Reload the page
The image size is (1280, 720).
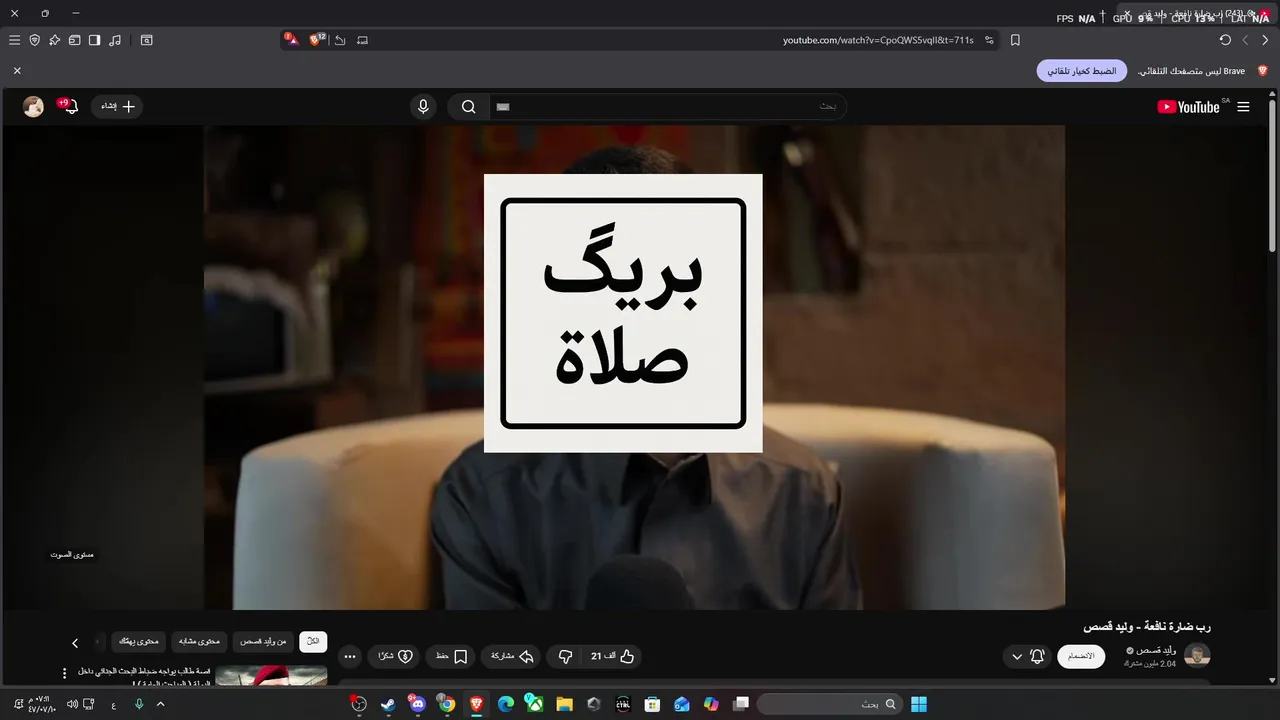[x=1225, y=40]
